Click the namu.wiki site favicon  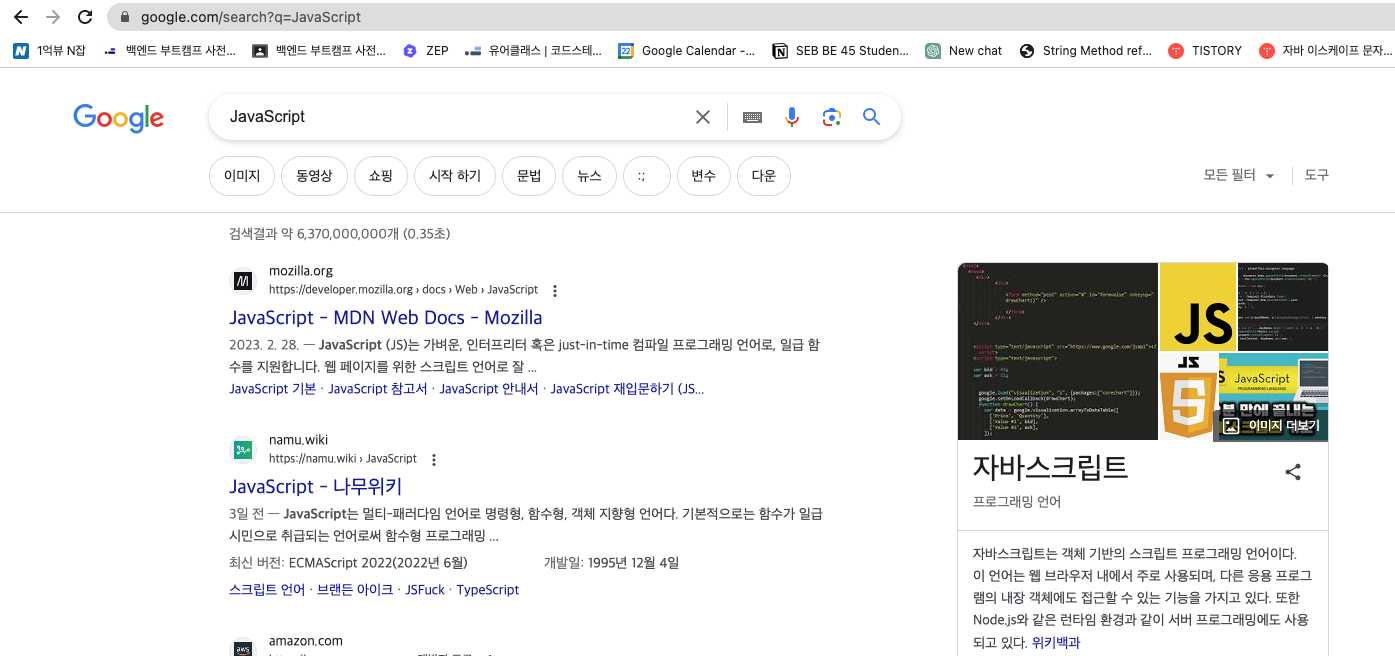[x=243, y=450]
